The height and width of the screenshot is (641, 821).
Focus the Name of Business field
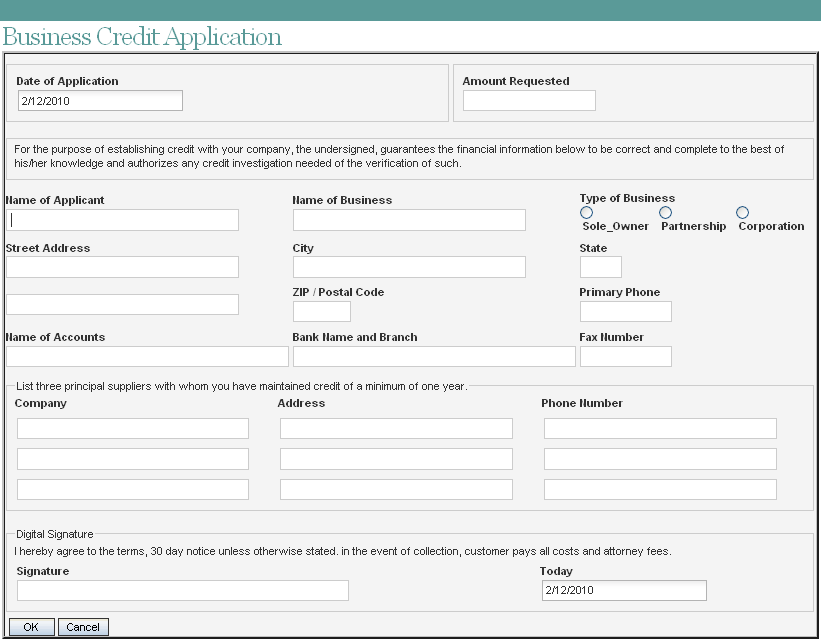click(409, 220)
